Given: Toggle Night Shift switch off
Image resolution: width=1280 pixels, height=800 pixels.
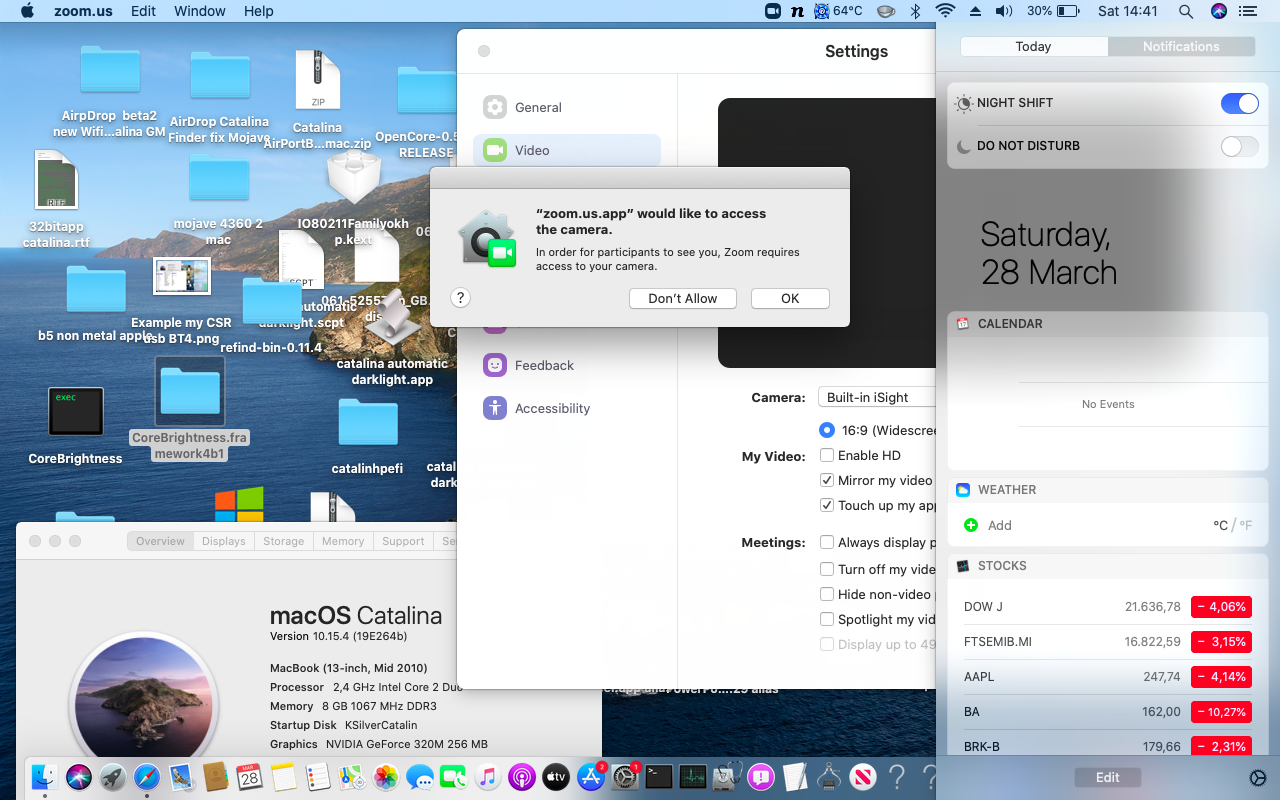Looking at the screenshot, I should pyautogui.click(x=1240, y=103).
